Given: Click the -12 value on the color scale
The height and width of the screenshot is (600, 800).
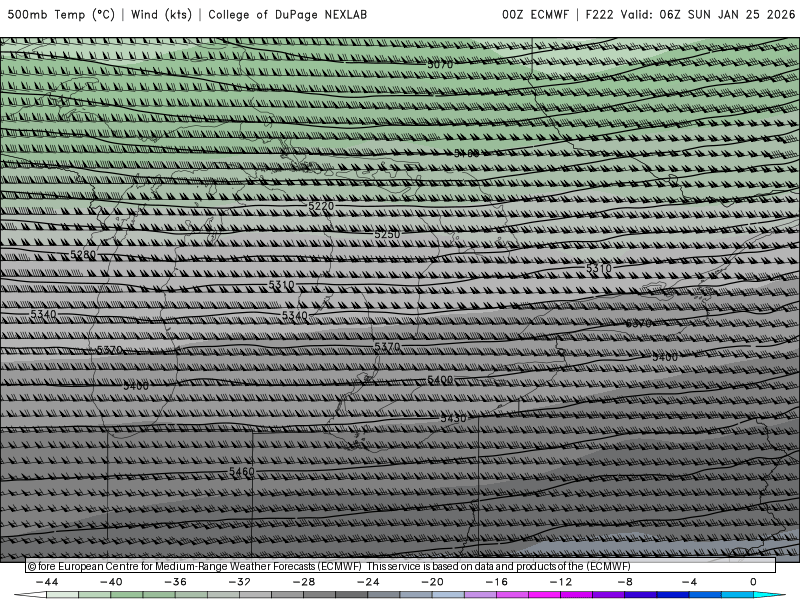Looking at the screenshot, I should click(561, 582).
